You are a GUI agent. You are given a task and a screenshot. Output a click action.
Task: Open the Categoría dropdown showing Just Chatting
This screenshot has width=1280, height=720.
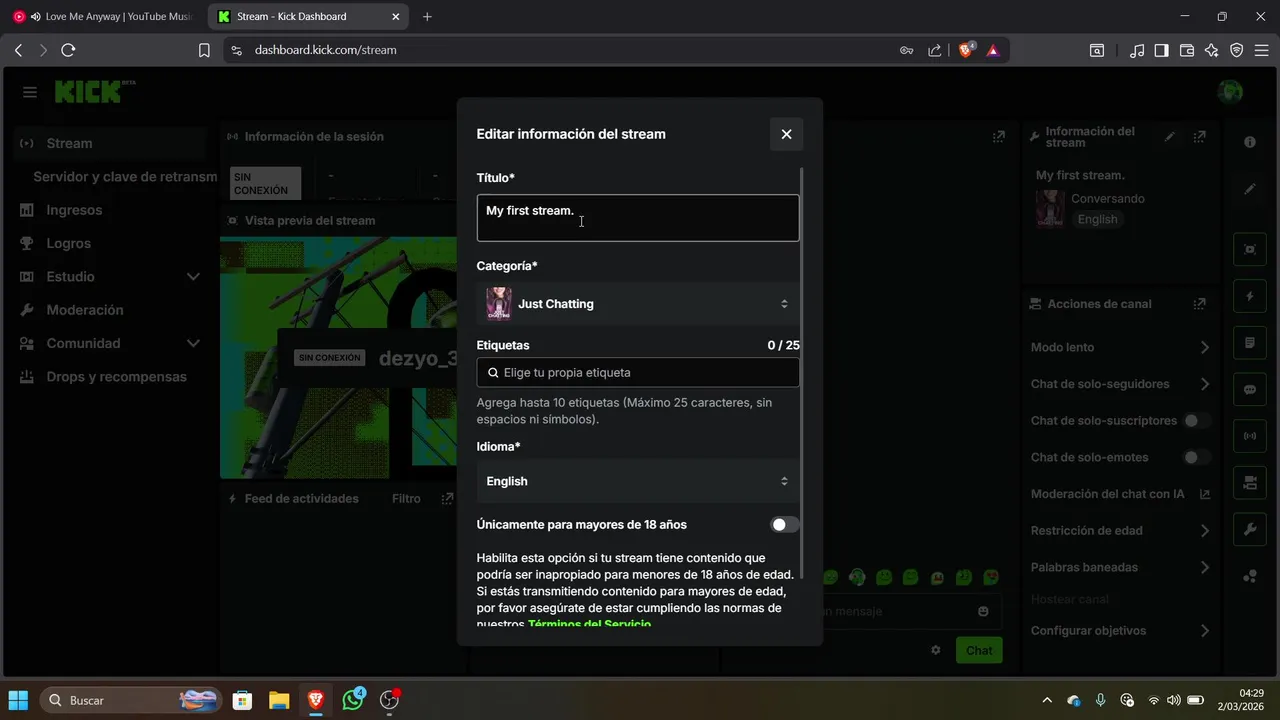[x=638, y=304]
